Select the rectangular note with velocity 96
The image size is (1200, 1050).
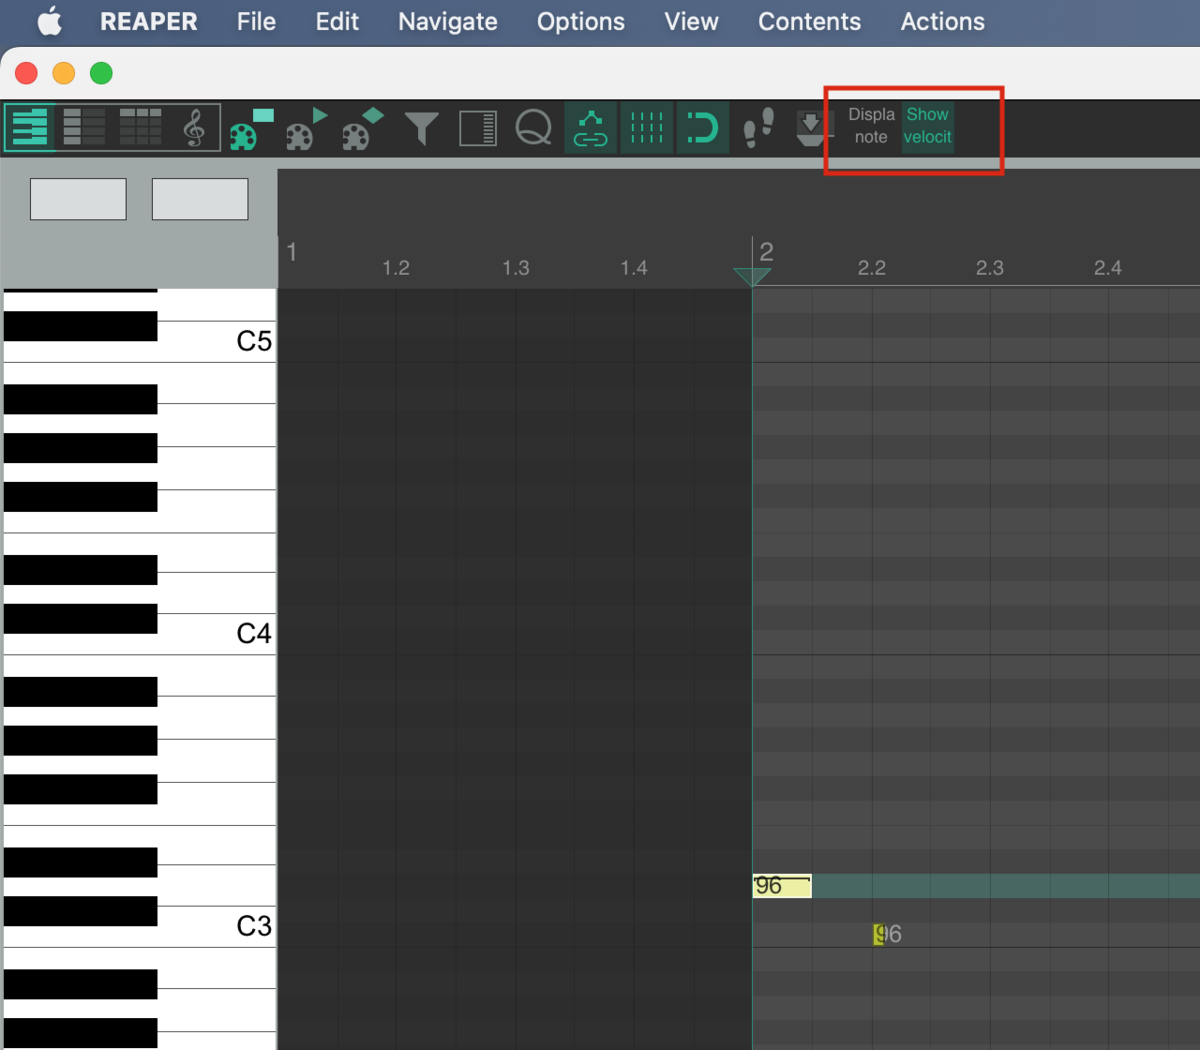(x=782, y=886)
